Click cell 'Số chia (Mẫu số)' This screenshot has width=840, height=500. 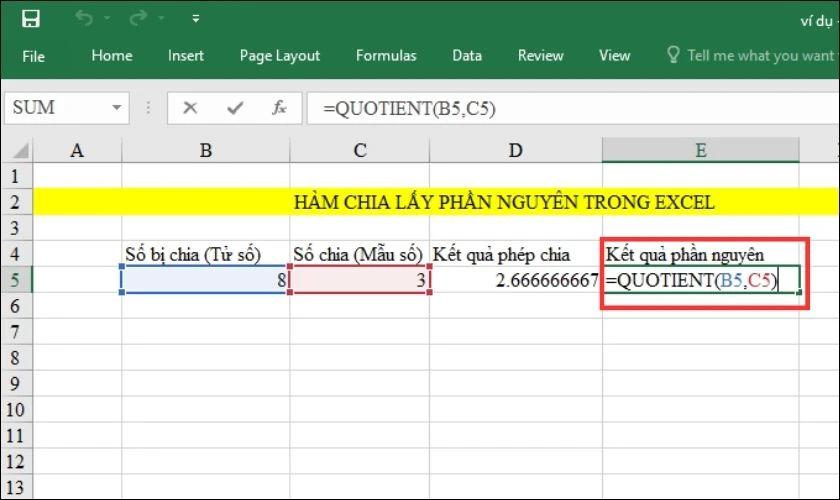coord(360,254)
